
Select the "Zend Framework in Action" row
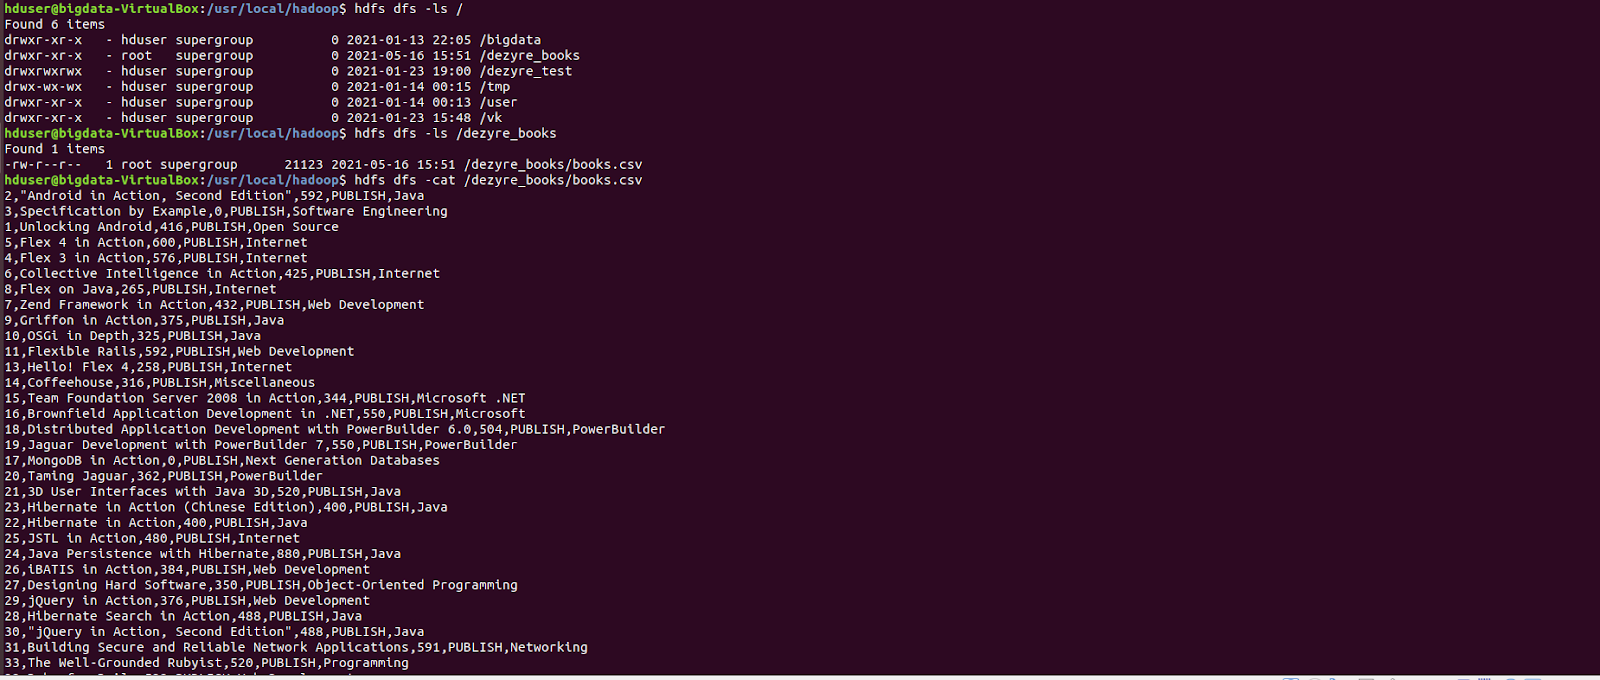pyautogui.click(x=214, y=305)
